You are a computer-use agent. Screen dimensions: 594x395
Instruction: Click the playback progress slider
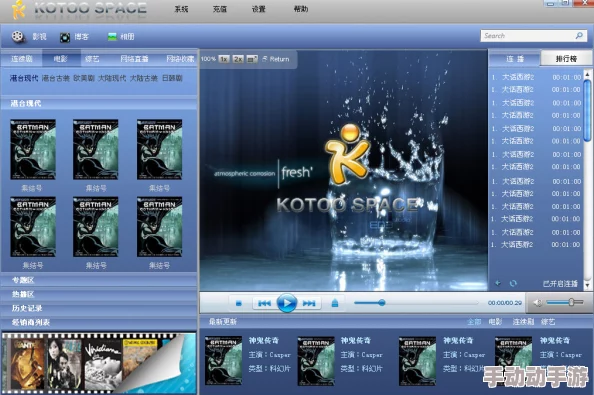[416, 303]
